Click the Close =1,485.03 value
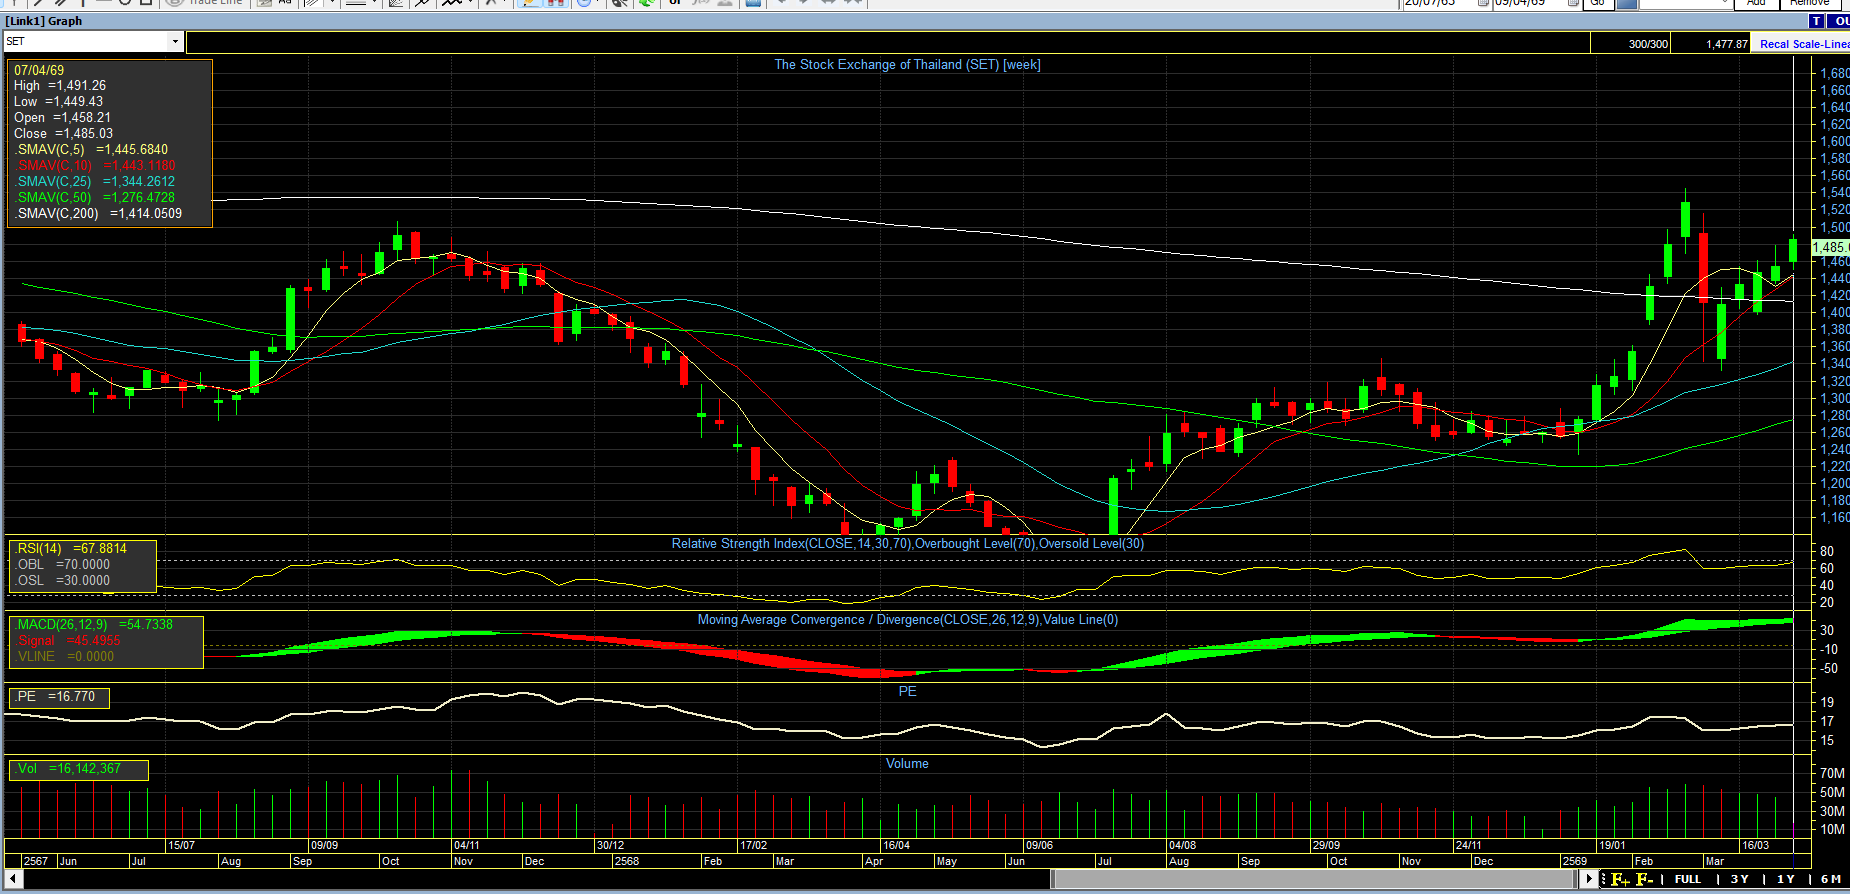 coord(63,134)
